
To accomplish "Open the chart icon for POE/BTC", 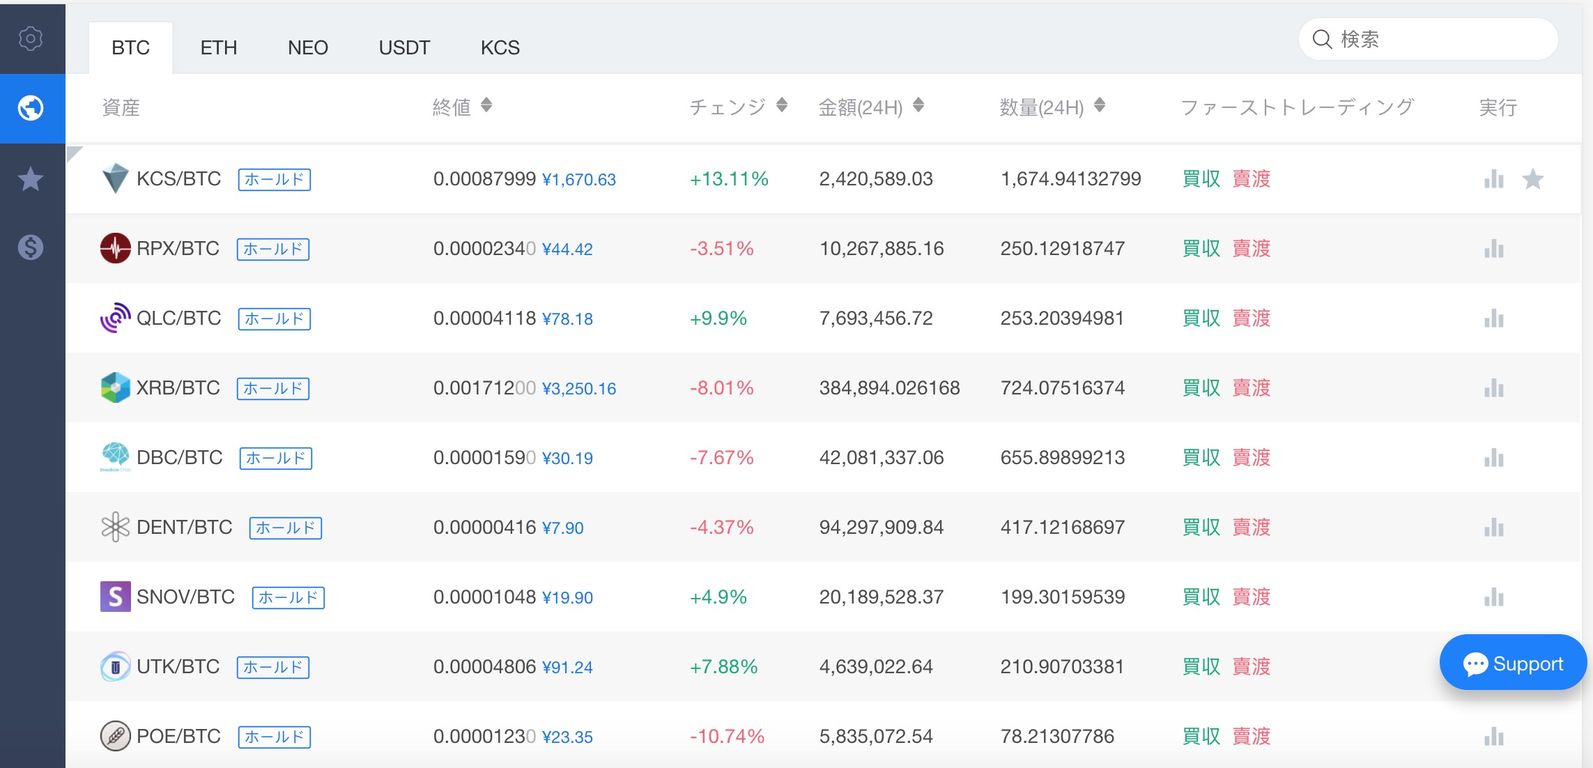I will click(1494, 737).
